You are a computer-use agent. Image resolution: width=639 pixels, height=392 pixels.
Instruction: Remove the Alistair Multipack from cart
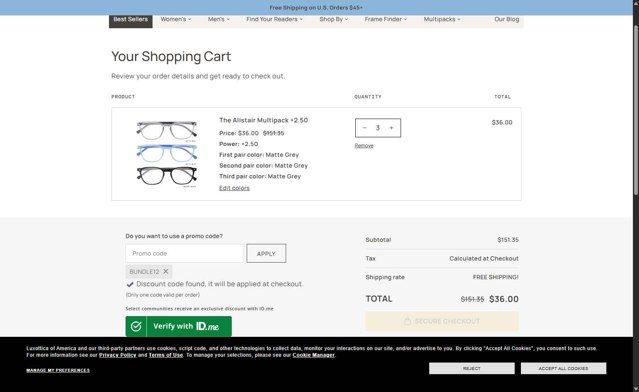[x=364, y=145]
